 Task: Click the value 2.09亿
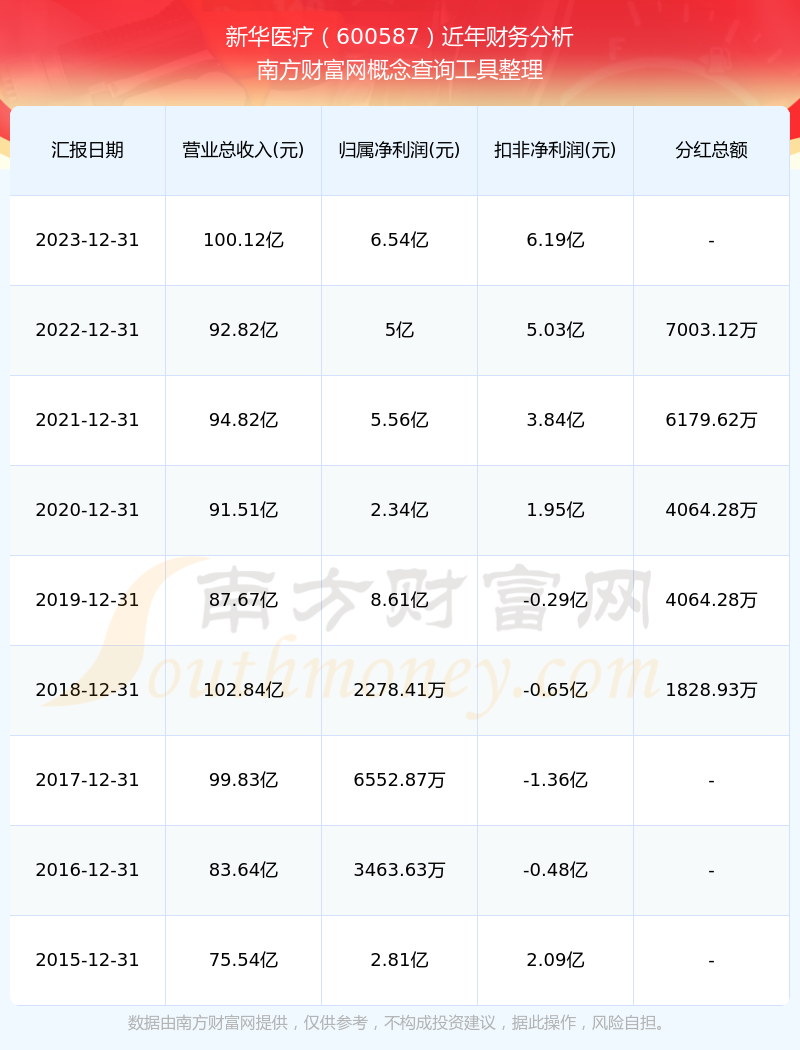(x=556, y=960)
